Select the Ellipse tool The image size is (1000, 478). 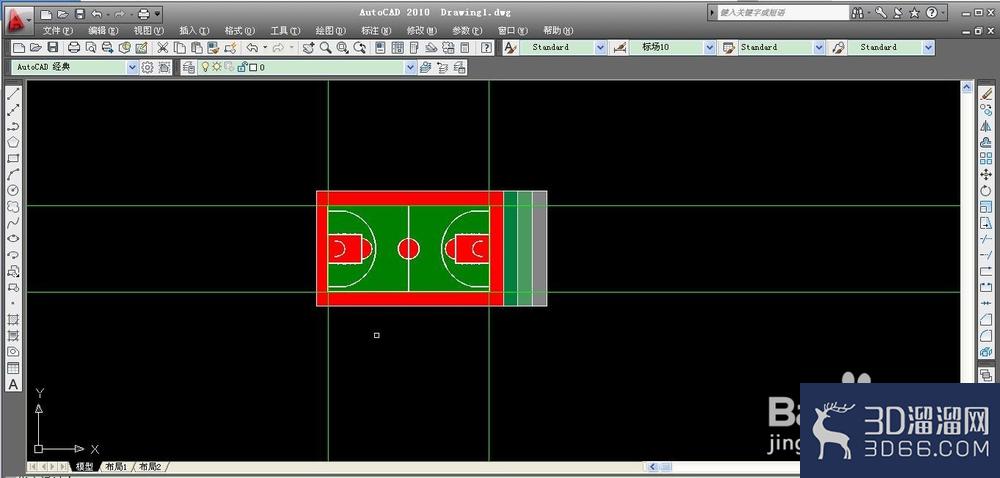[13, 238]
